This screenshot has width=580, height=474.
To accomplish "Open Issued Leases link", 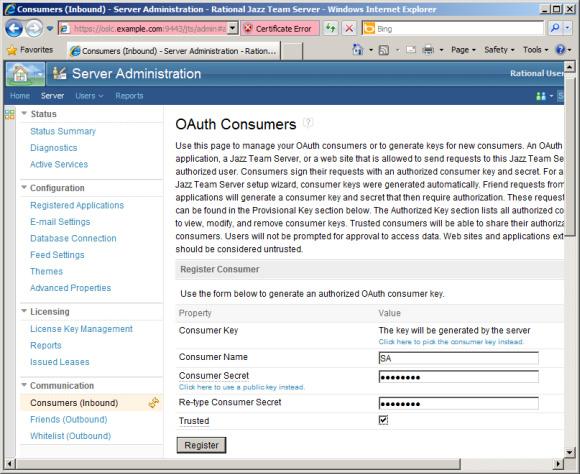I will tap(60, 362).
